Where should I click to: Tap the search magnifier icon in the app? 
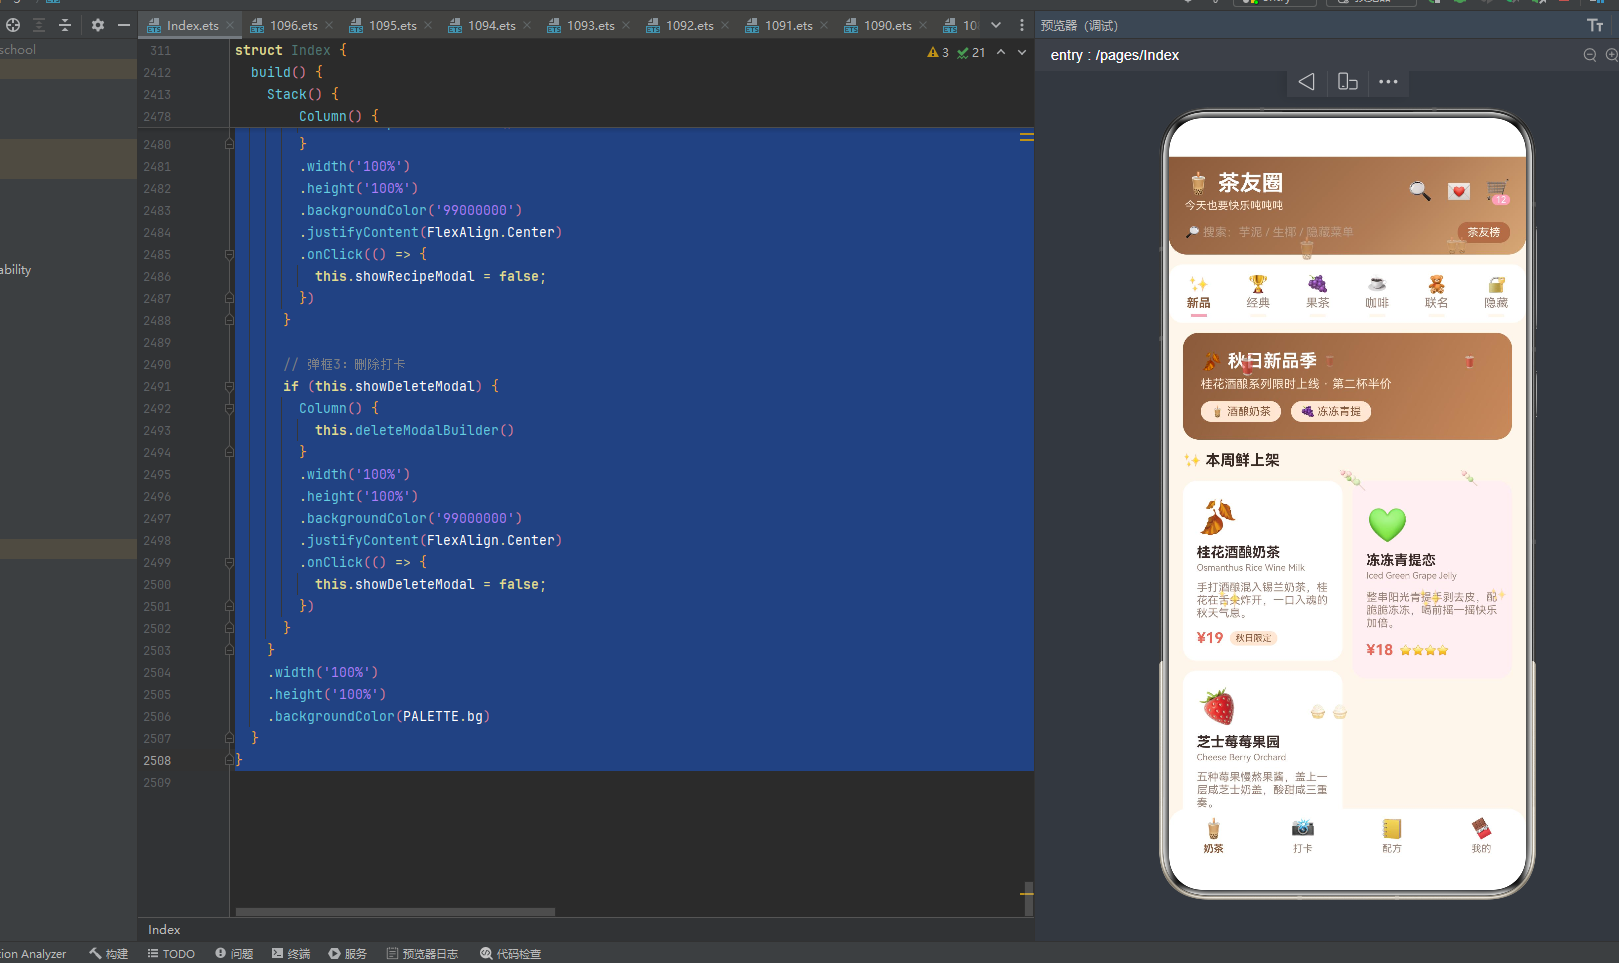tap(1420, 190)
